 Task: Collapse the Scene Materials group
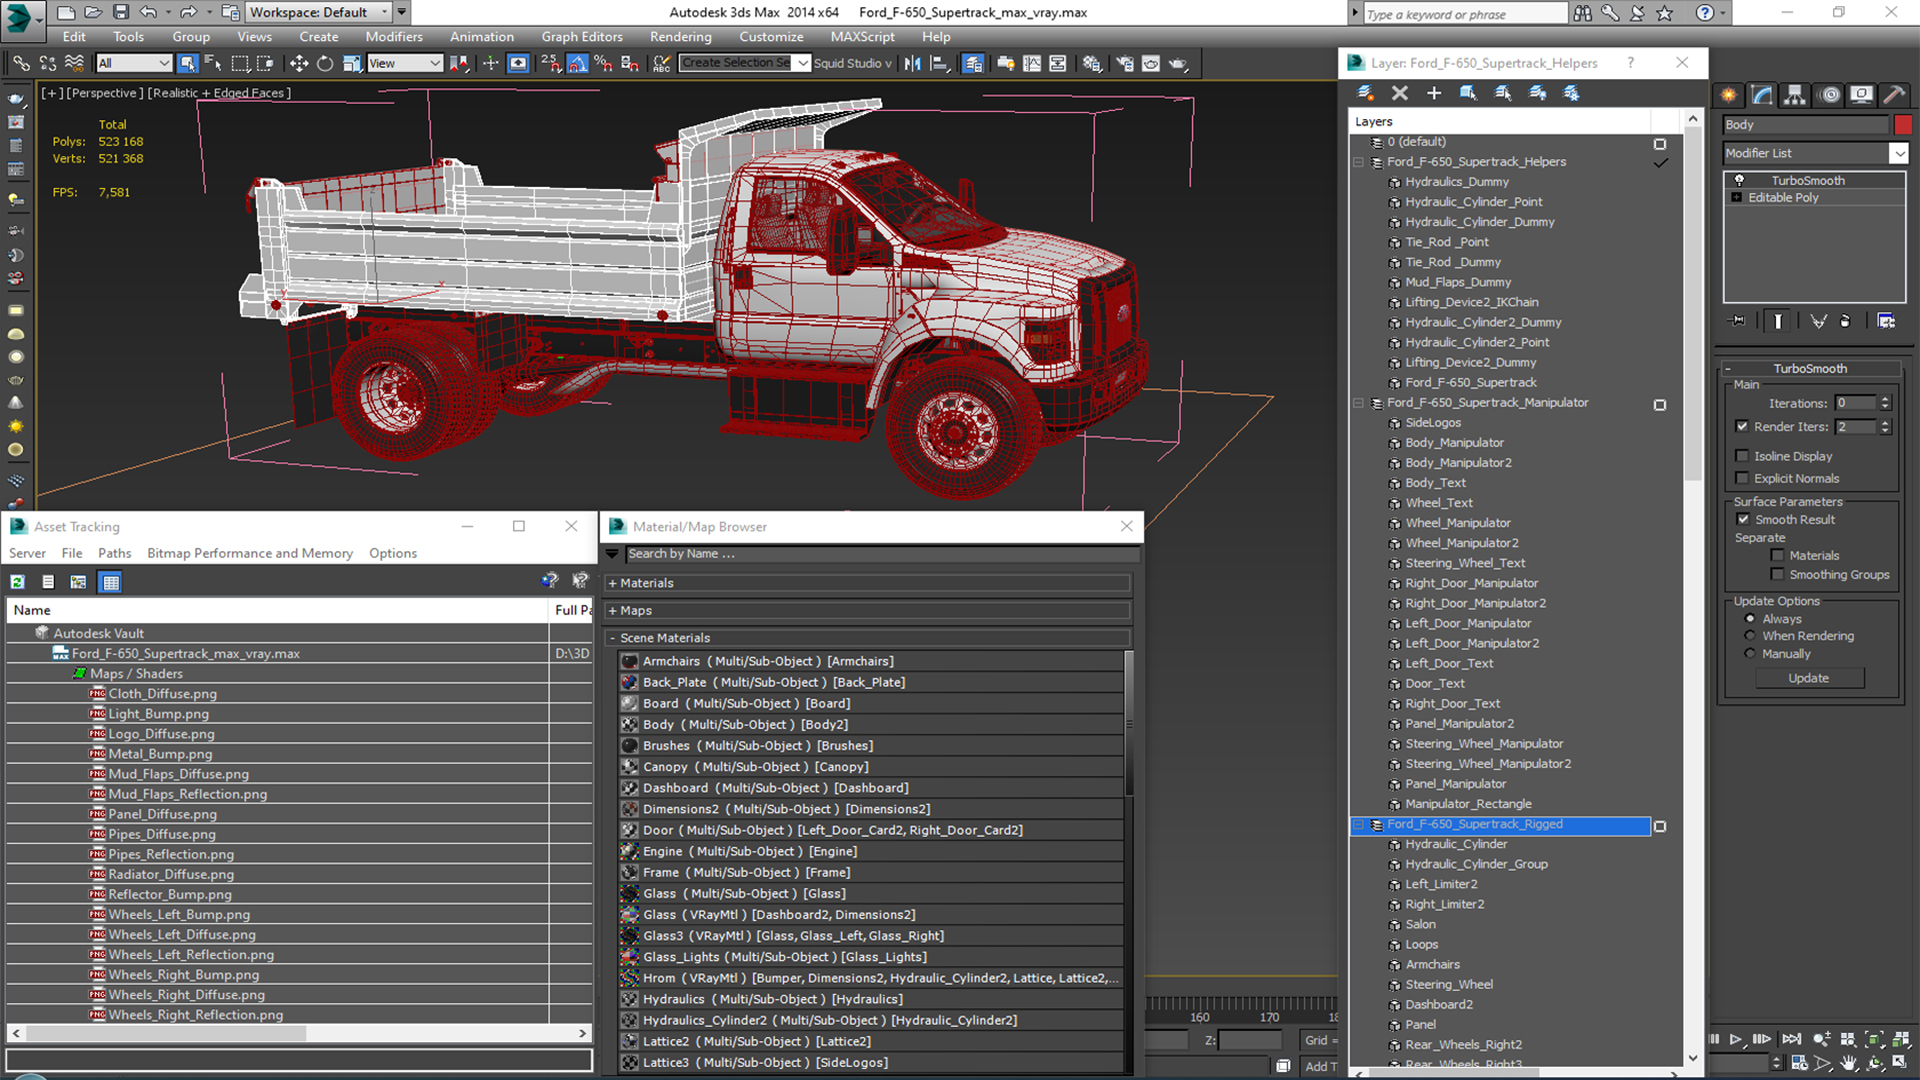click(613, 638)
